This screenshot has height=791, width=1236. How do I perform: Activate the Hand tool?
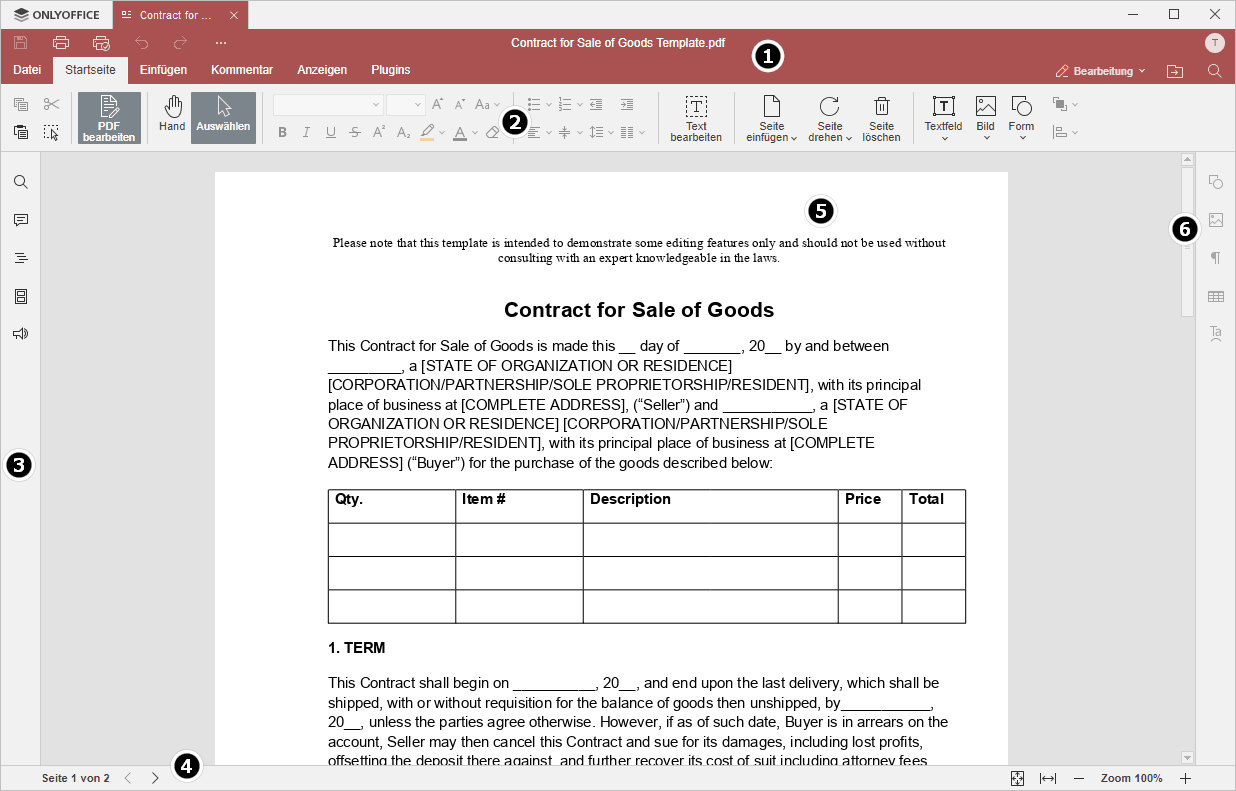coord(172,118)
